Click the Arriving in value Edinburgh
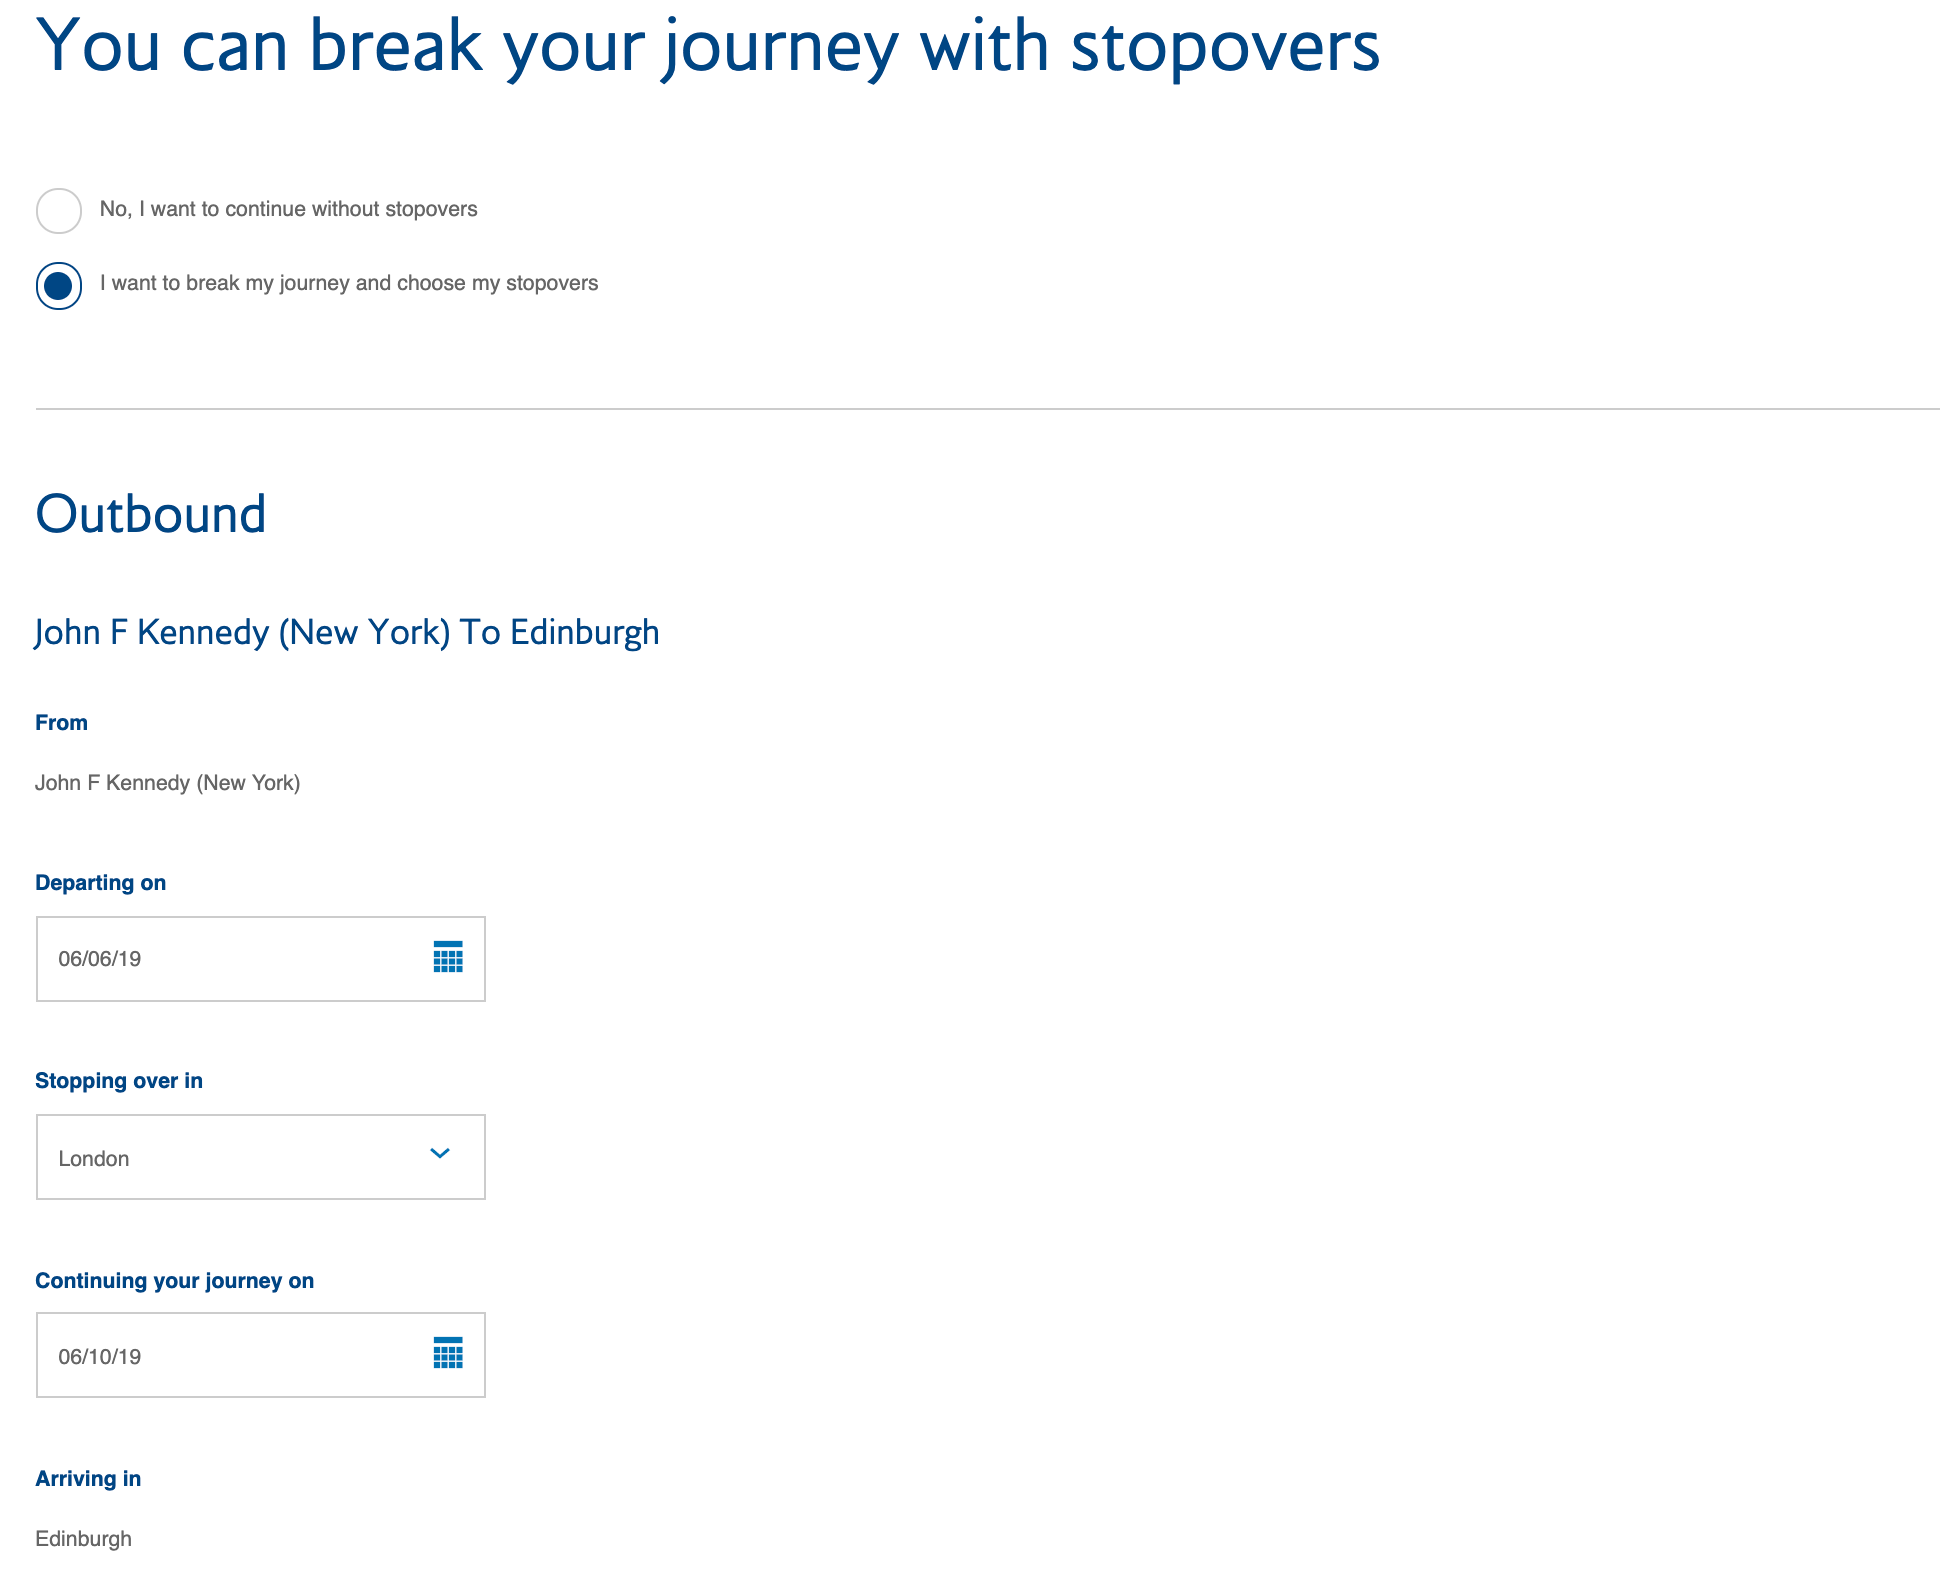Viewport: 1940px width, 1574px height. tap(84, 1539)
